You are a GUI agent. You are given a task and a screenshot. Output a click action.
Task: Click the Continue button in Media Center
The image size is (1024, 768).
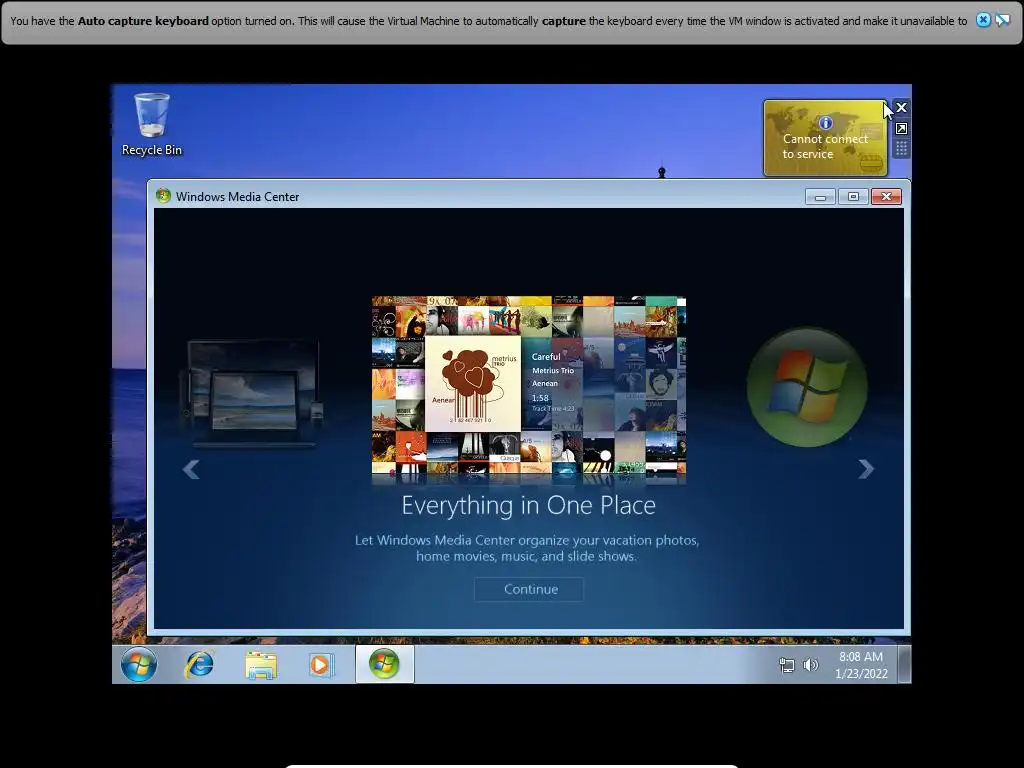[529, 589]
